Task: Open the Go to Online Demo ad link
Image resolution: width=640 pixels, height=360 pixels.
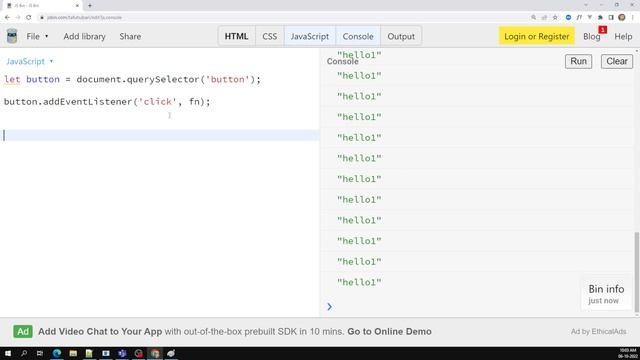Action: 389,331
